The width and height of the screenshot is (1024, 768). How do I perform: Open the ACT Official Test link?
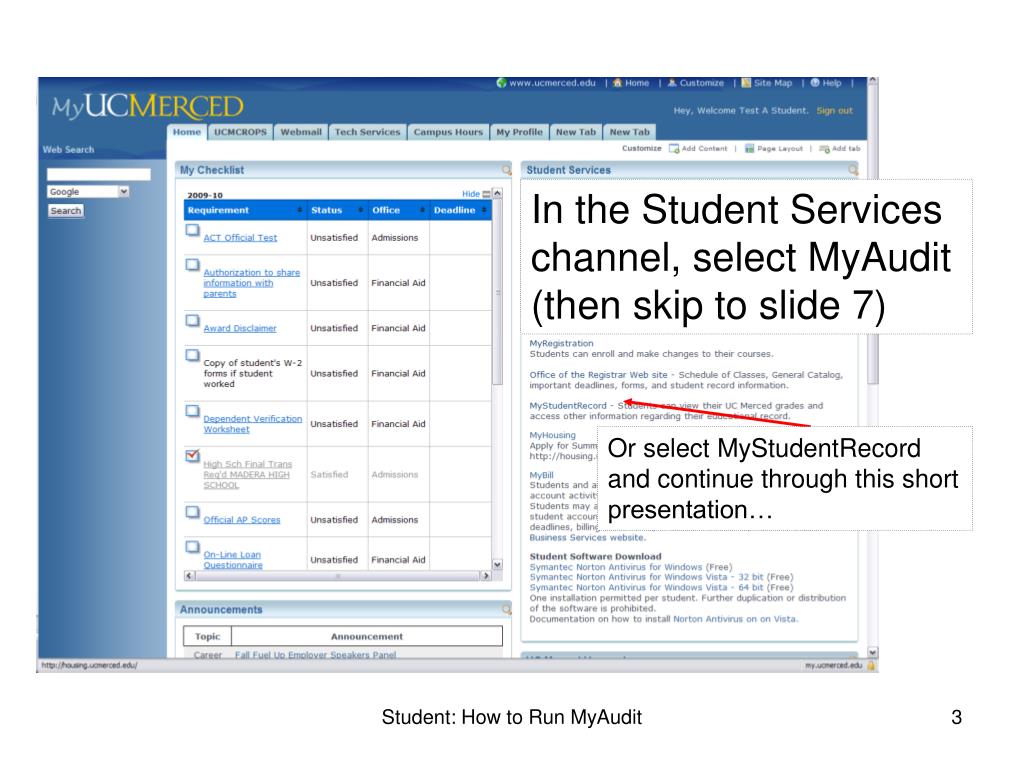(x=240, y=238)
